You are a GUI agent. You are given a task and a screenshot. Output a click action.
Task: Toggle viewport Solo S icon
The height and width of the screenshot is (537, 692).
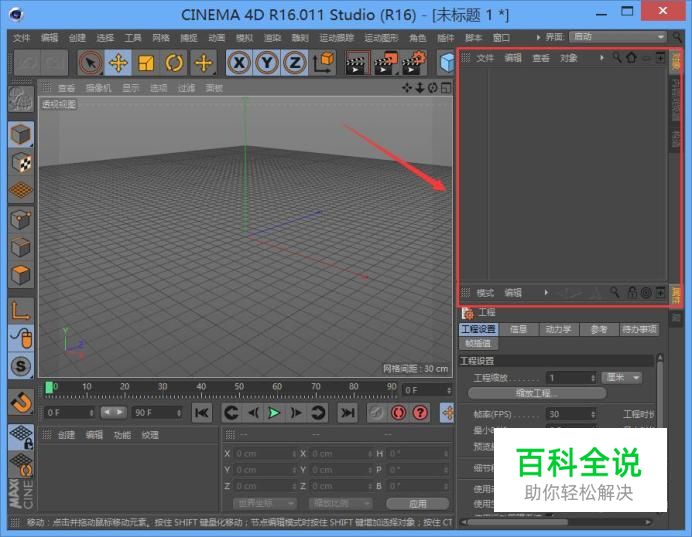20,366
